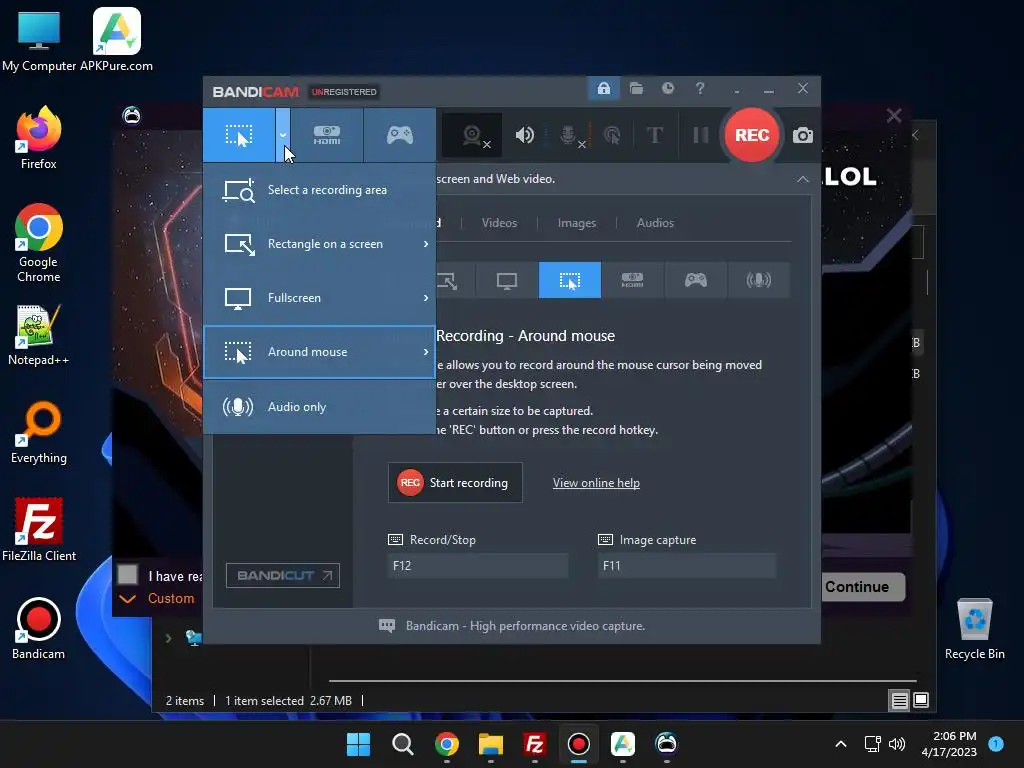Screen dimensions: 1024x768
Task: Select fullscreen monitor icon in home panel
Action: (x=507, y=280)
